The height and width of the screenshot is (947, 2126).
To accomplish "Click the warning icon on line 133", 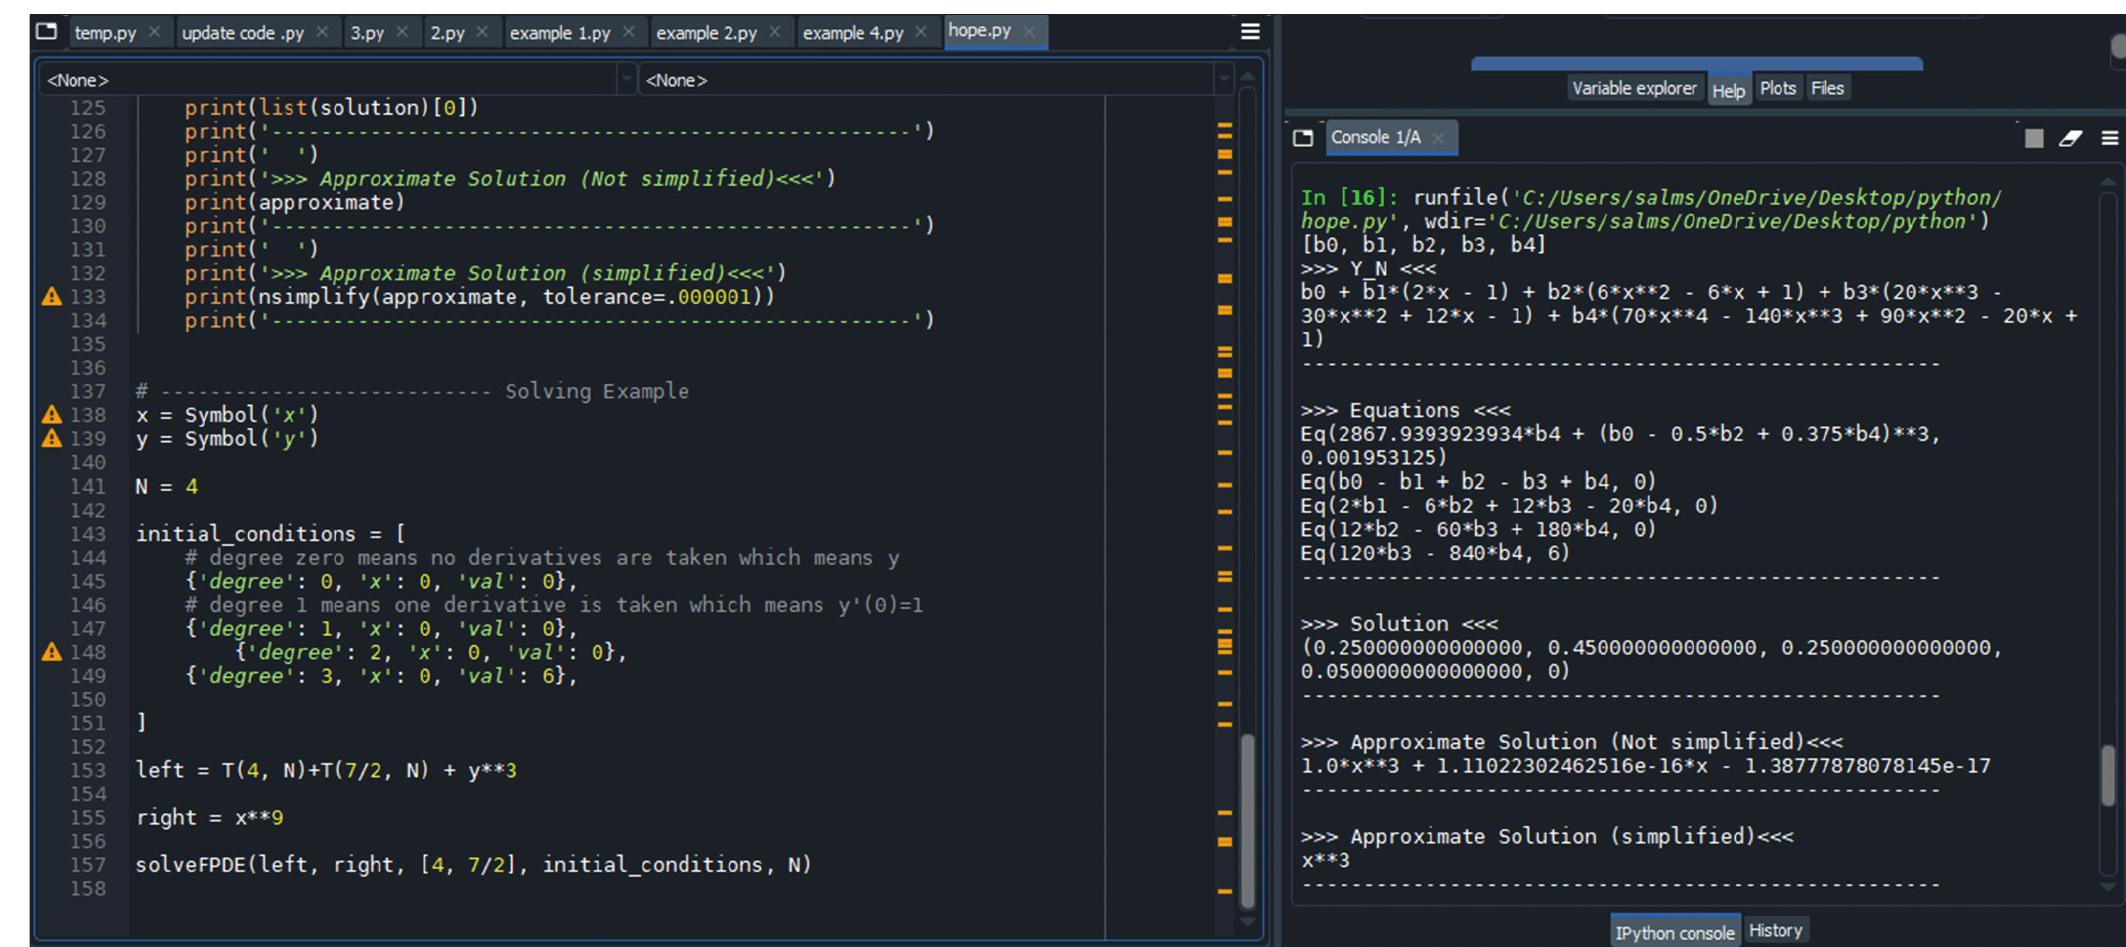I will 52,296.
